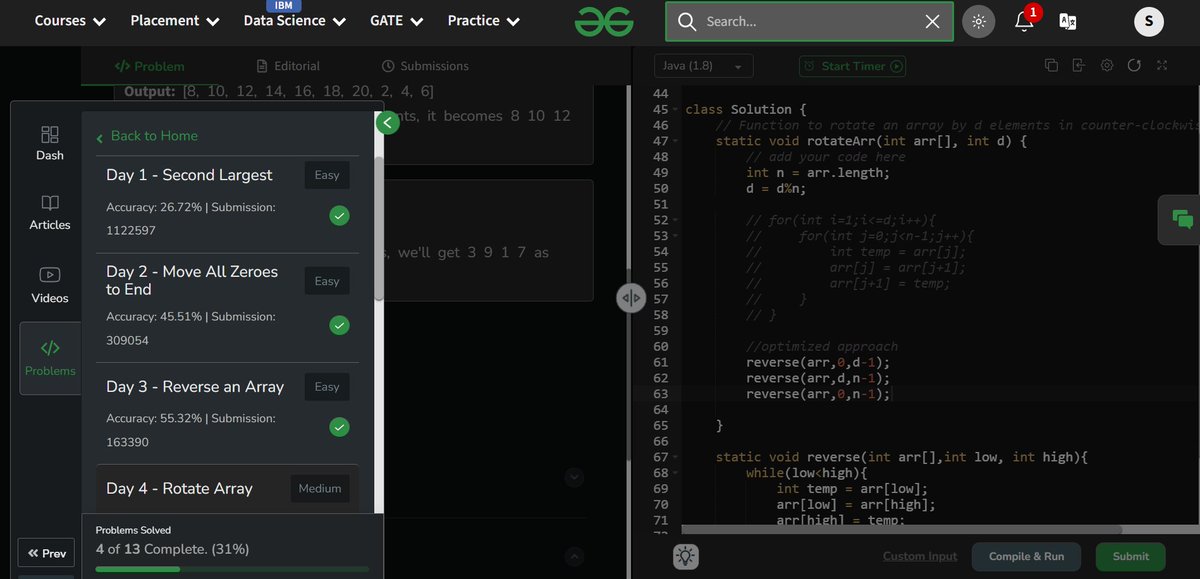Open the Submissions tab
The height and width of the screenshot is (579, 1200).
tap(425, 66)
